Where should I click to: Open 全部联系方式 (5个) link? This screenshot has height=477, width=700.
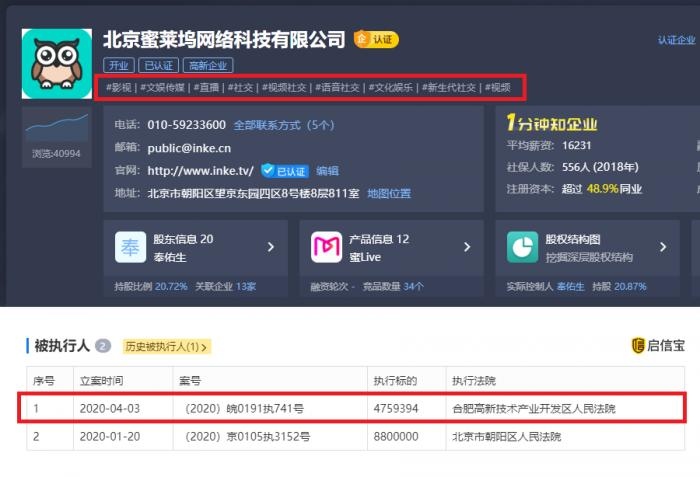(x=283, y=125)
